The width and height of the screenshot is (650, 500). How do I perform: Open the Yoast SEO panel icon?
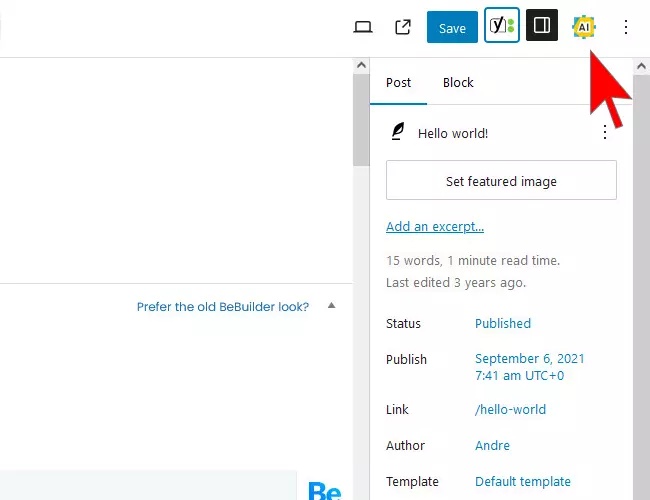point(502,27)
